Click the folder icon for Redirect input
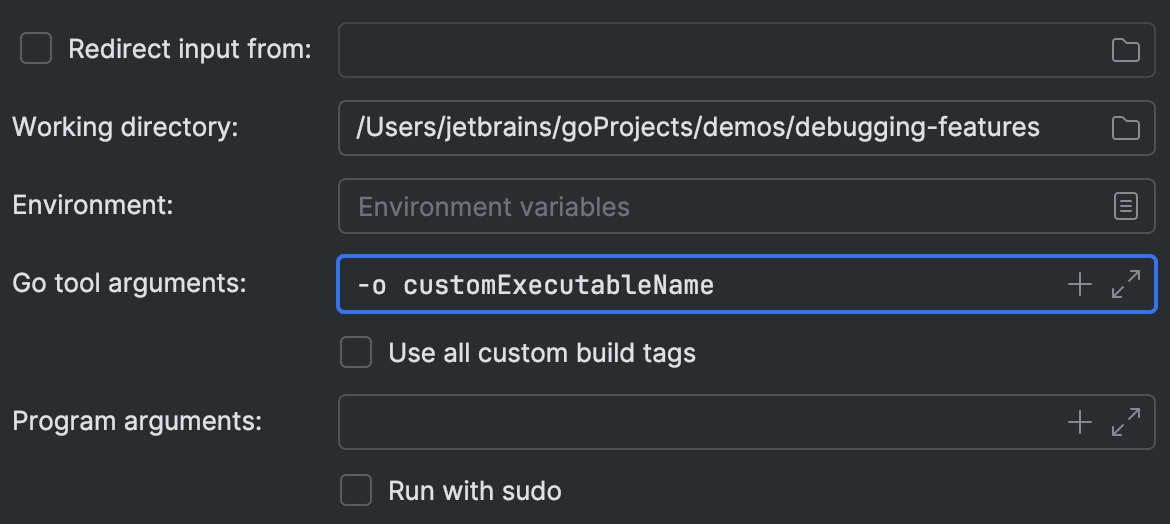Viewport: 1170px width, 524px height. point(1126,50)
